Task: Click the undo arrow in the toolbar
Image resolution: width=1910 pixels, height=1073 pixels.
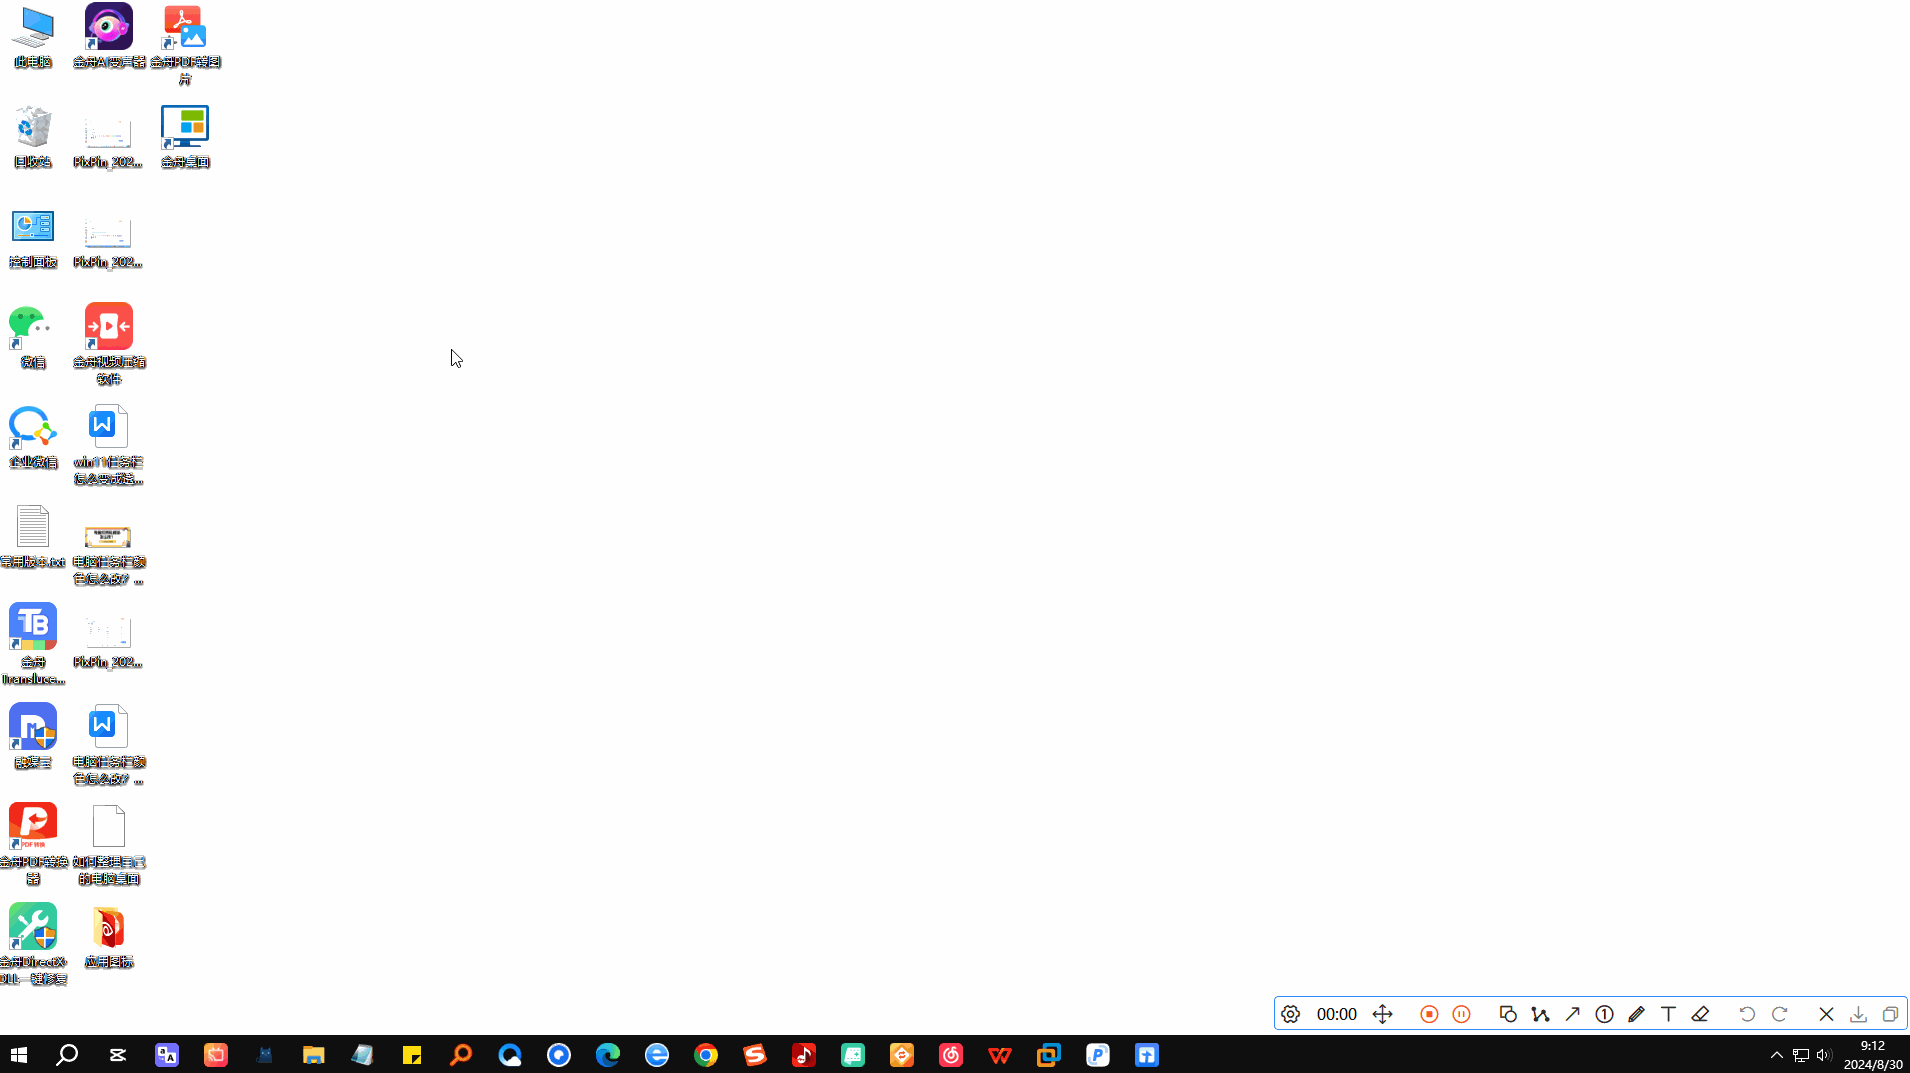Action: (x=1747, y=1014)
